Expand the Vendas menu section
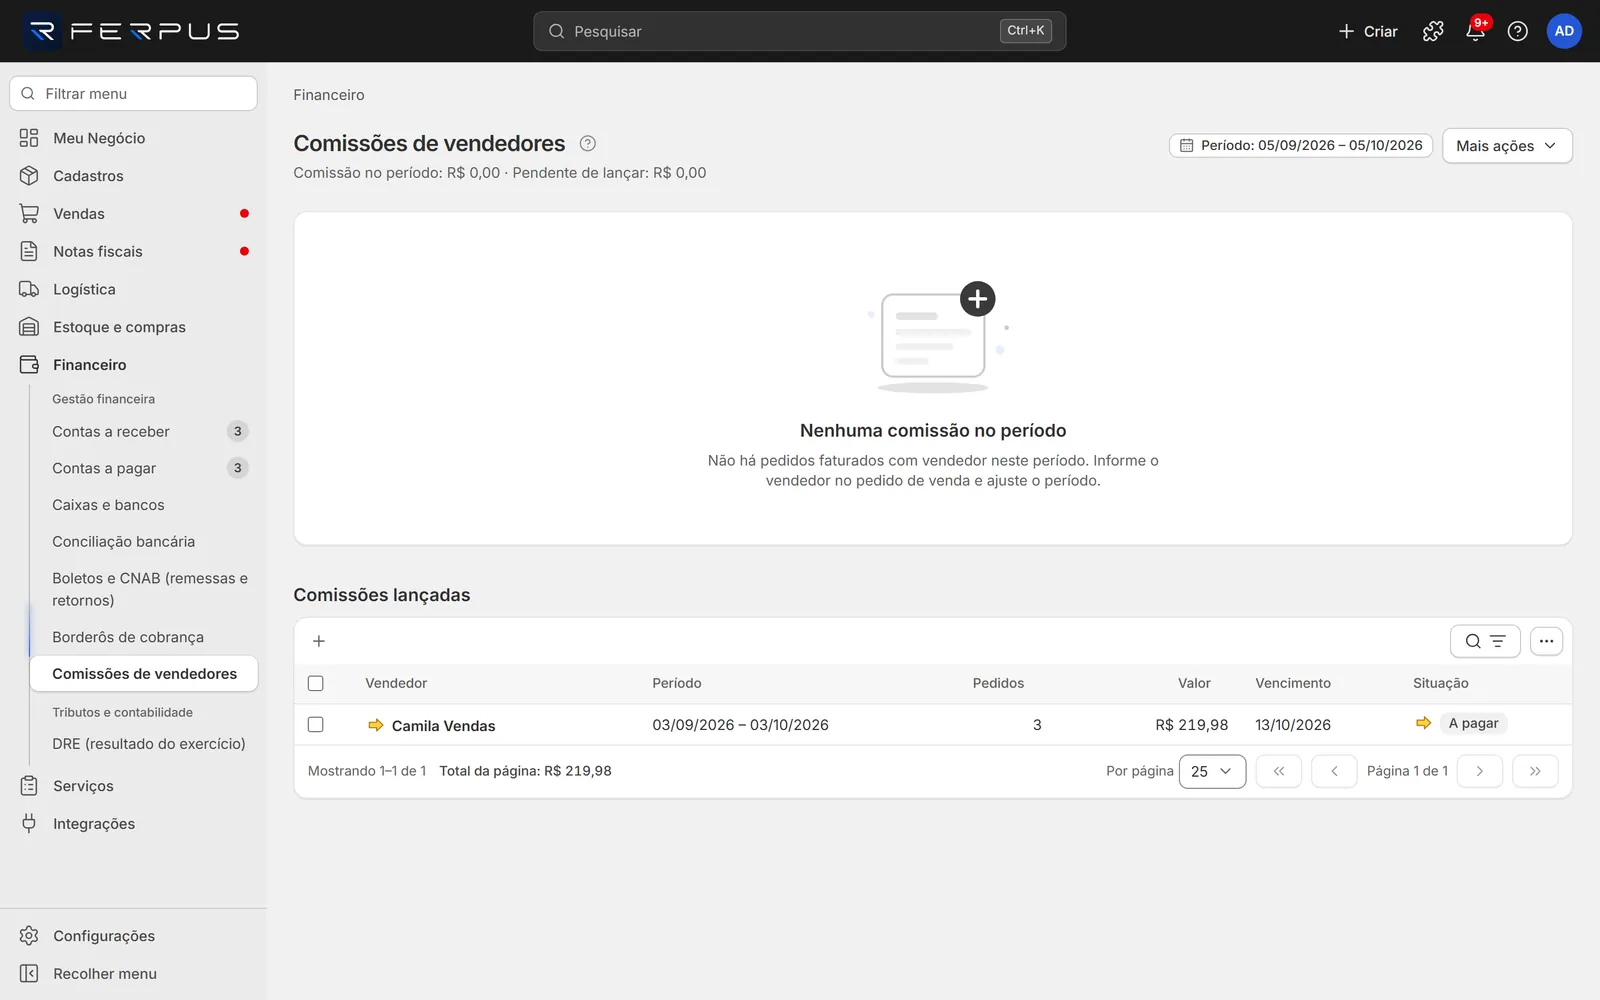This screenshot has width=1600, height=1000. tap(134, 214)
